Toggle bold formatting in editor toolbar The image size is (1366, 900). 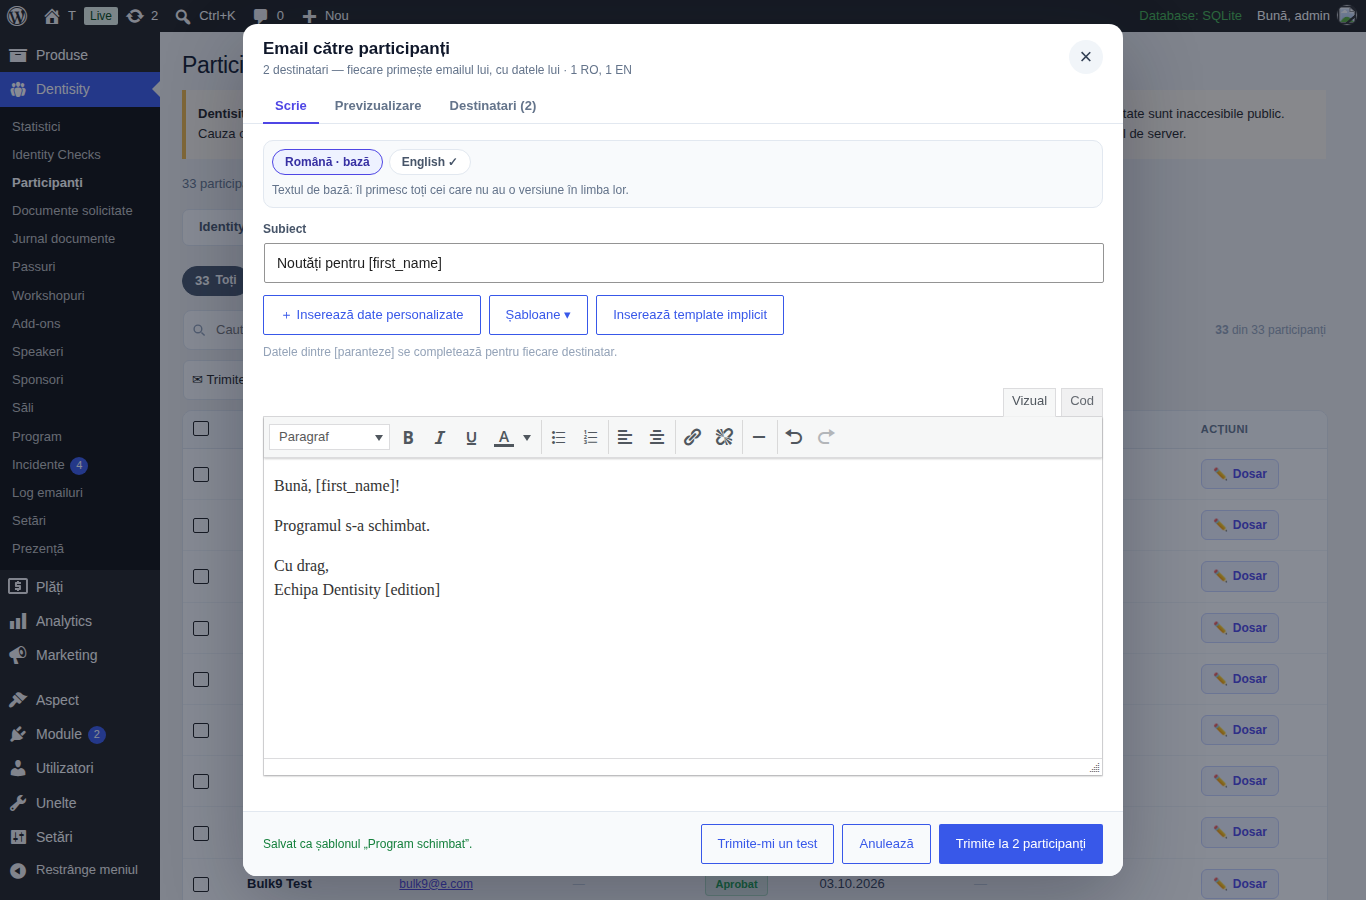(408, 437)
